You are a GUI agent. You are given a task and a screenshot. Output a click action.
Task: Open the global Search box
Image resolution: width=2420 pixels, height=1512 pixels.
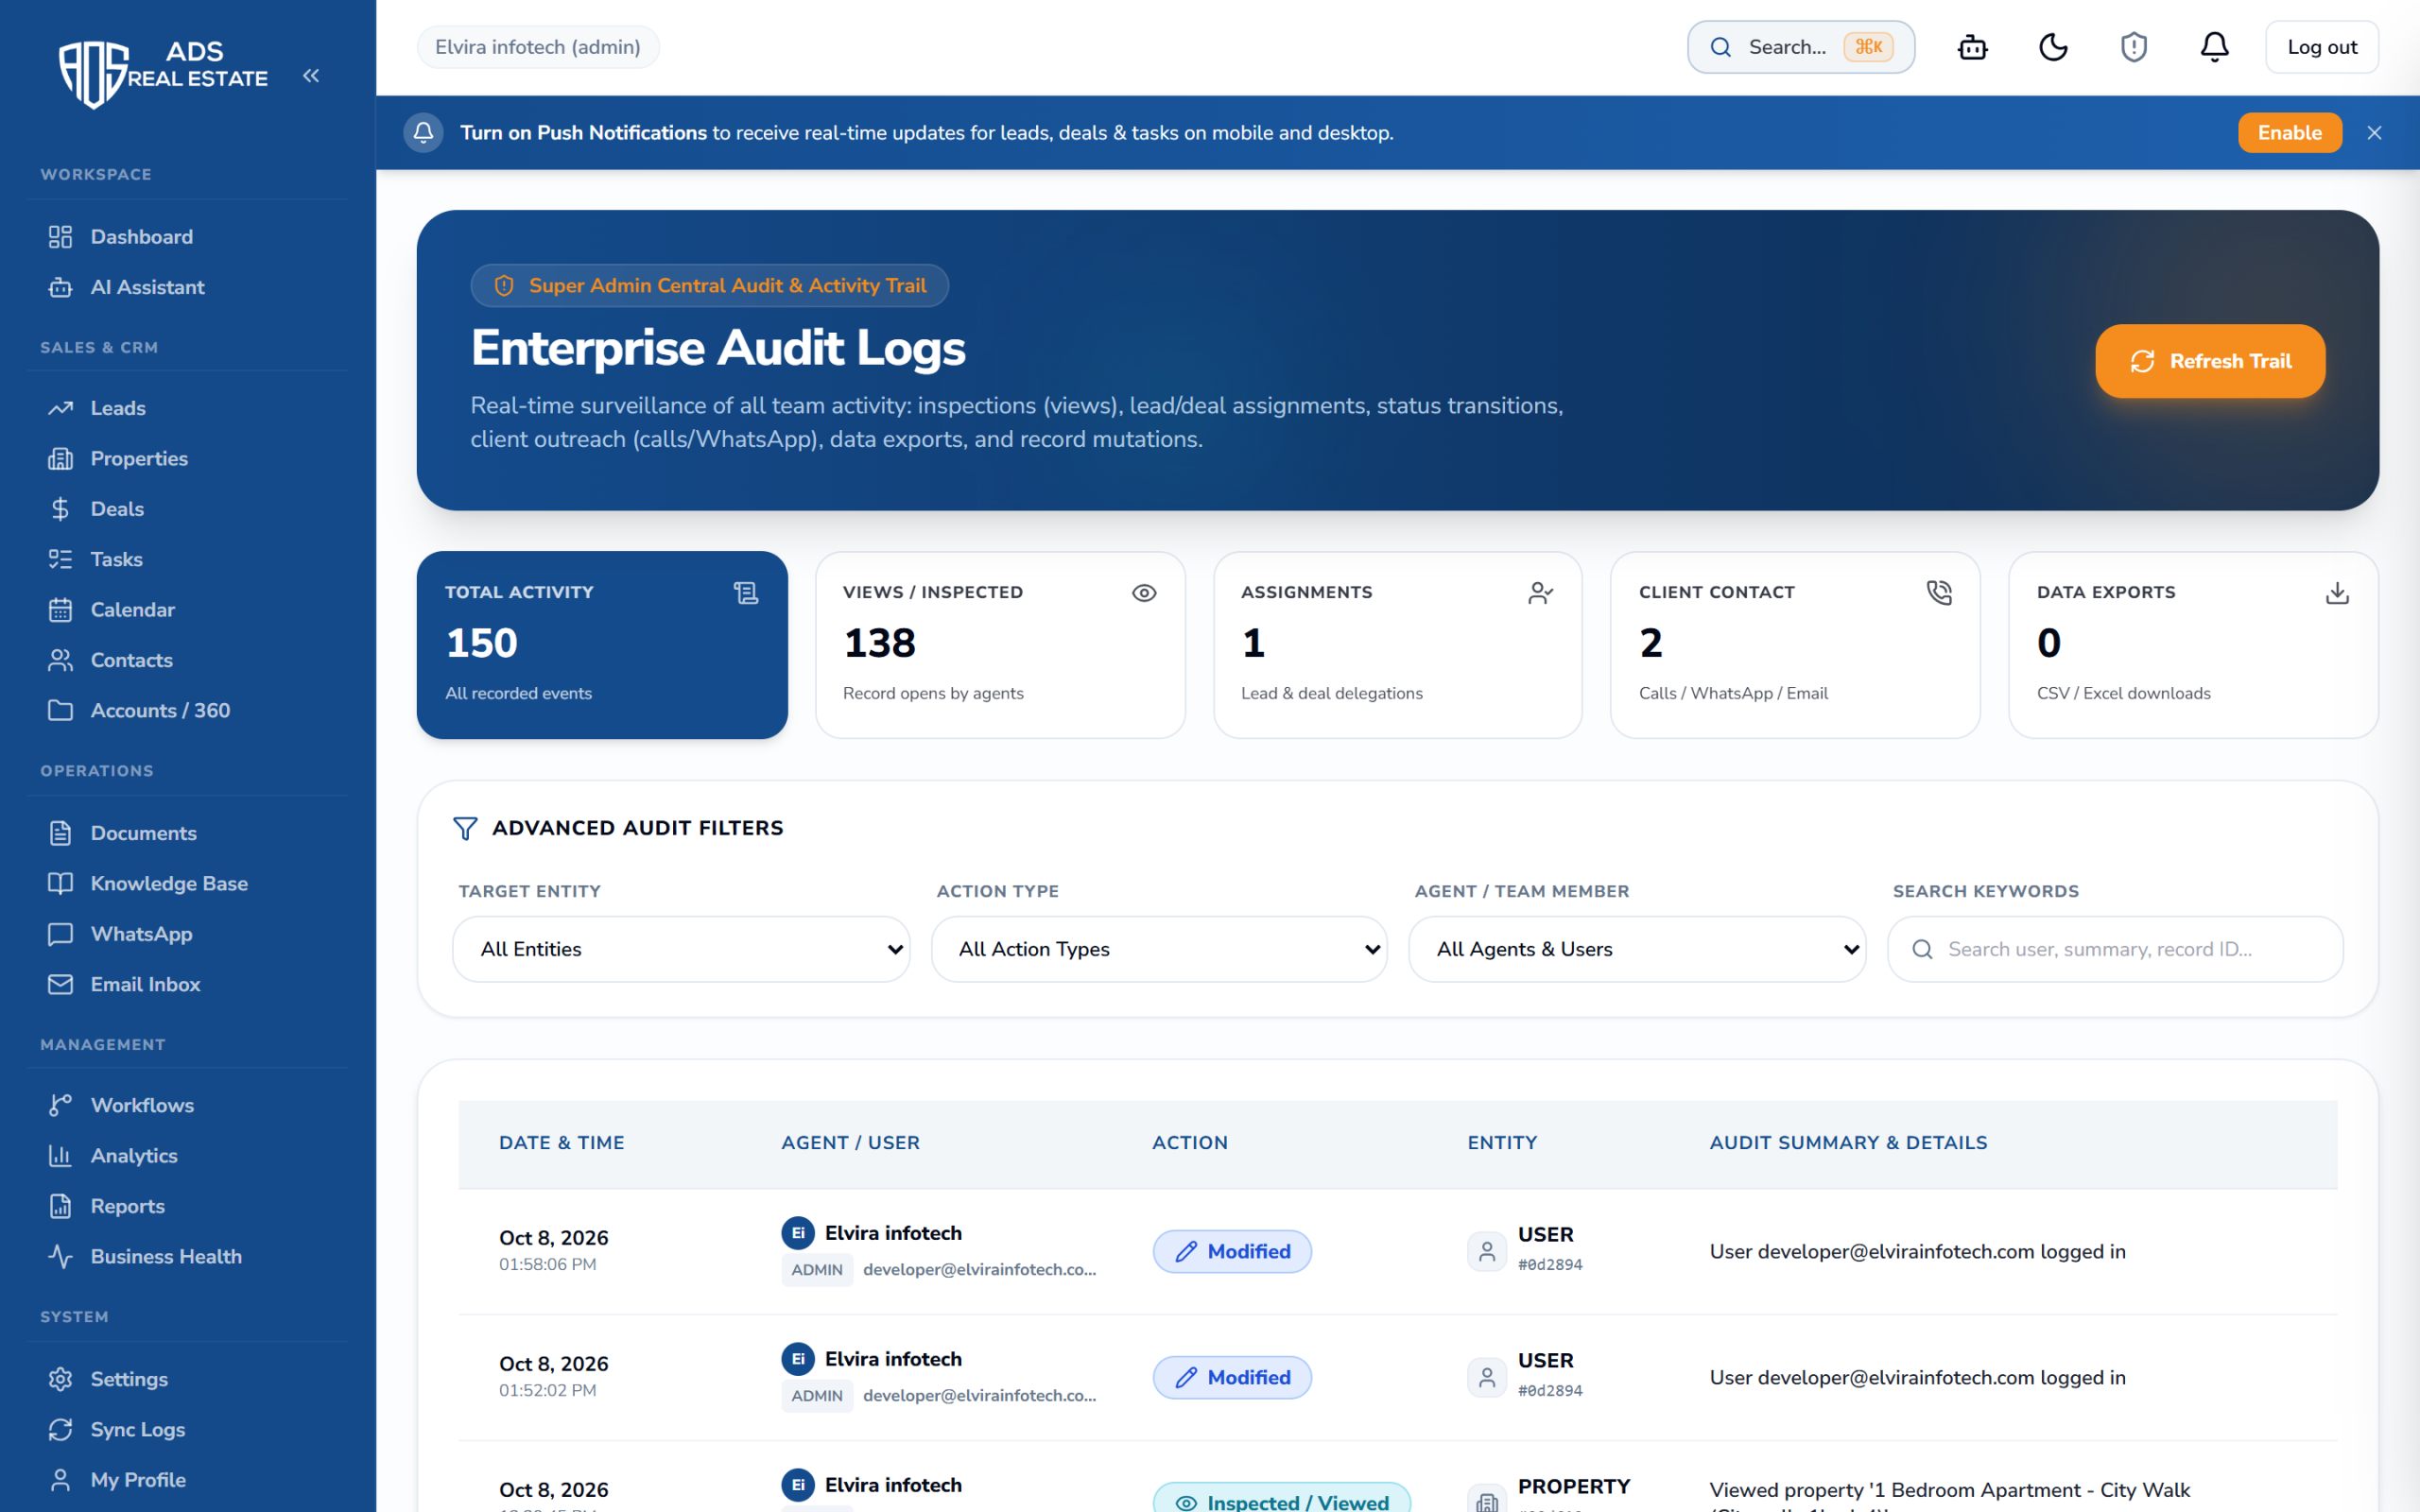coord(1800,47)
